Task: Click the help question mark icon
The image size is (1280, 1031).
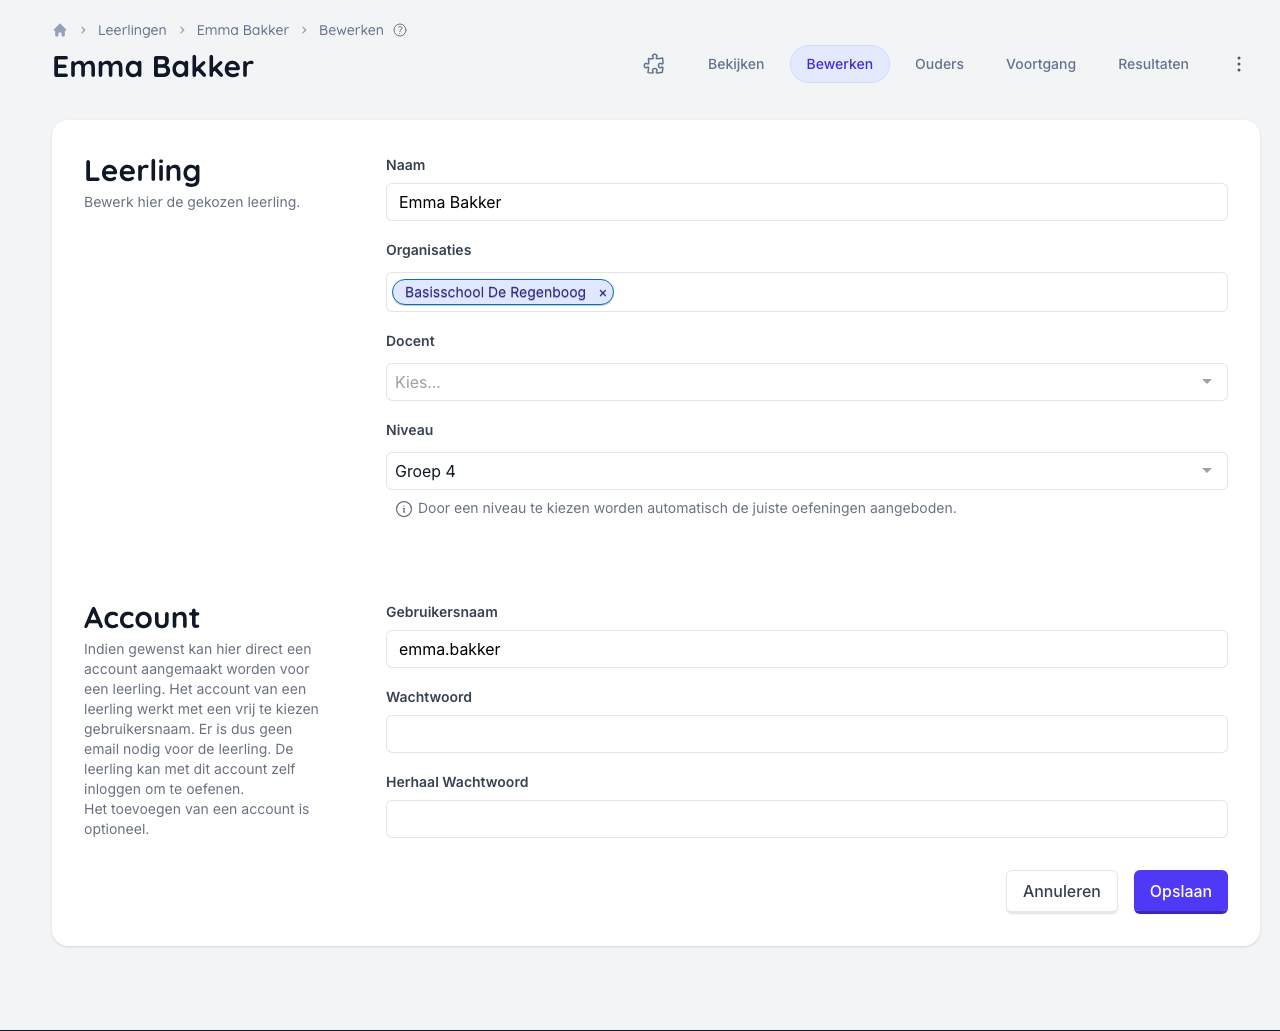Action: point(400,30)
